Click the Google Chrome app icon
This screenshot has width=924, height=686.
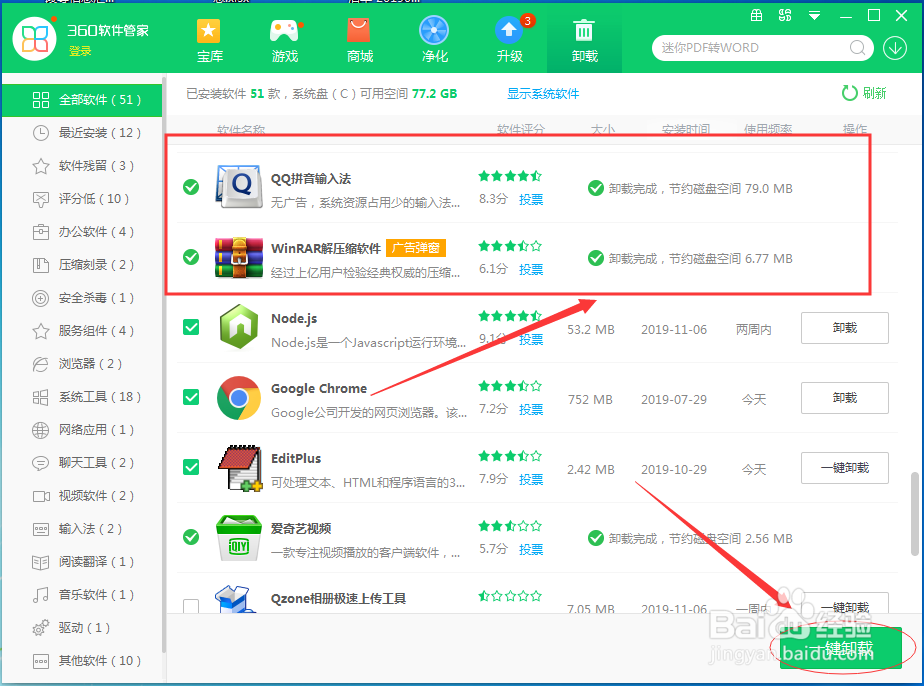click(x=239, y=398)
